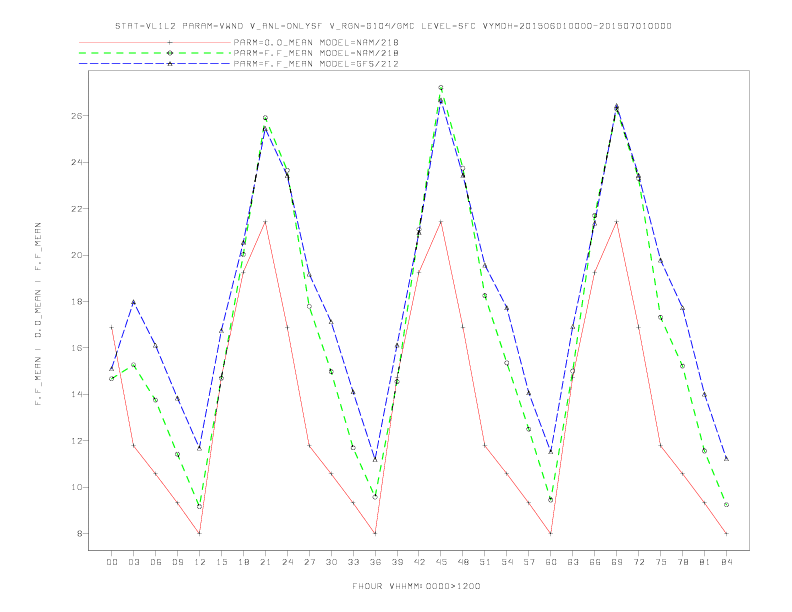Click y-axis tick label 12
The width and height of the screenshot is (792, 612).
(76, 441)
